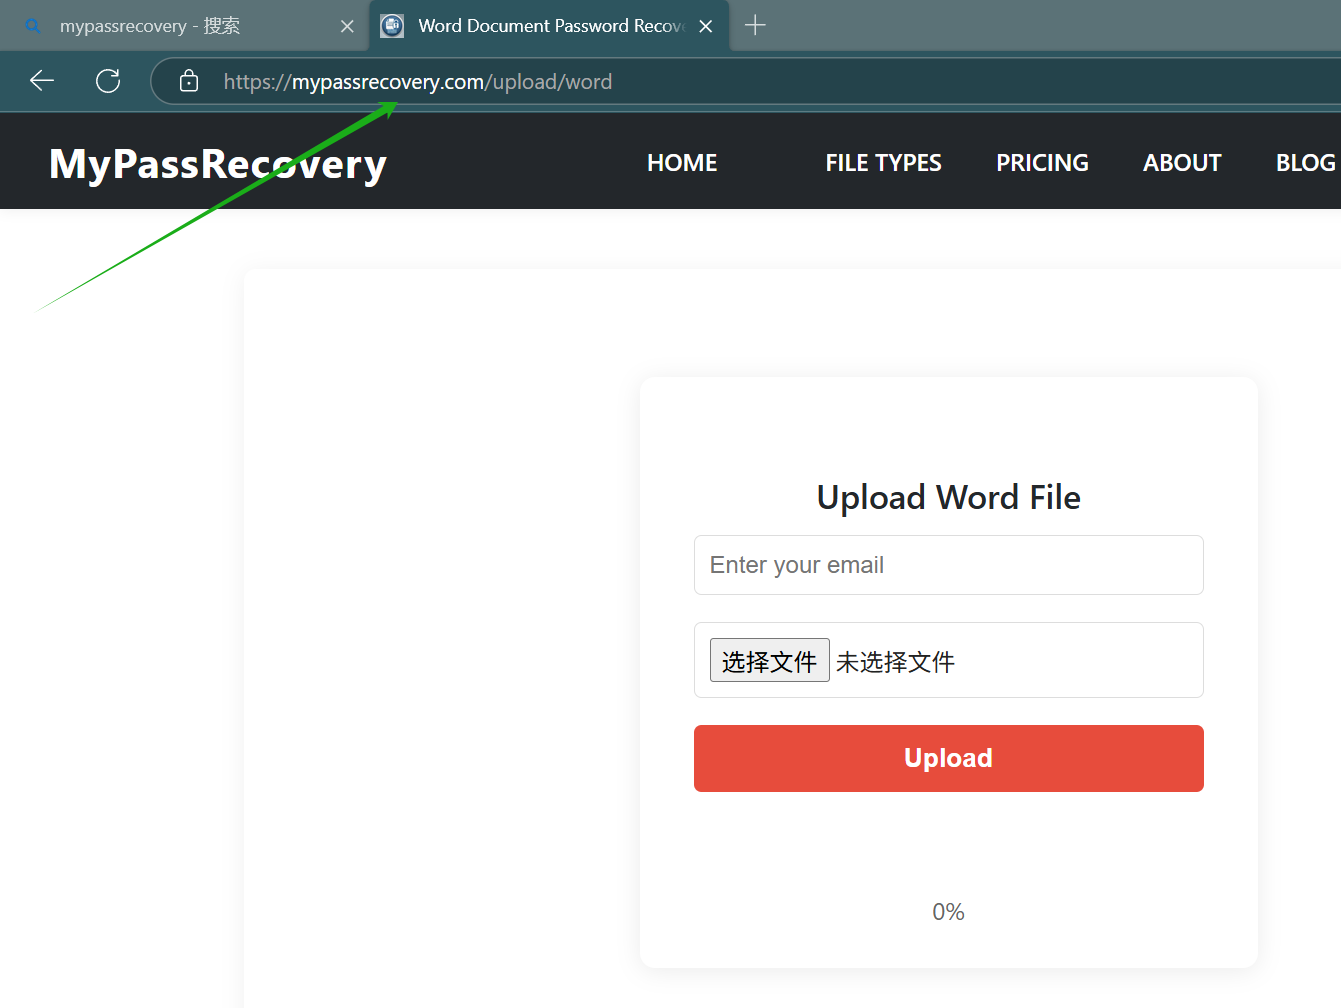Click the browser address bar

500,81
